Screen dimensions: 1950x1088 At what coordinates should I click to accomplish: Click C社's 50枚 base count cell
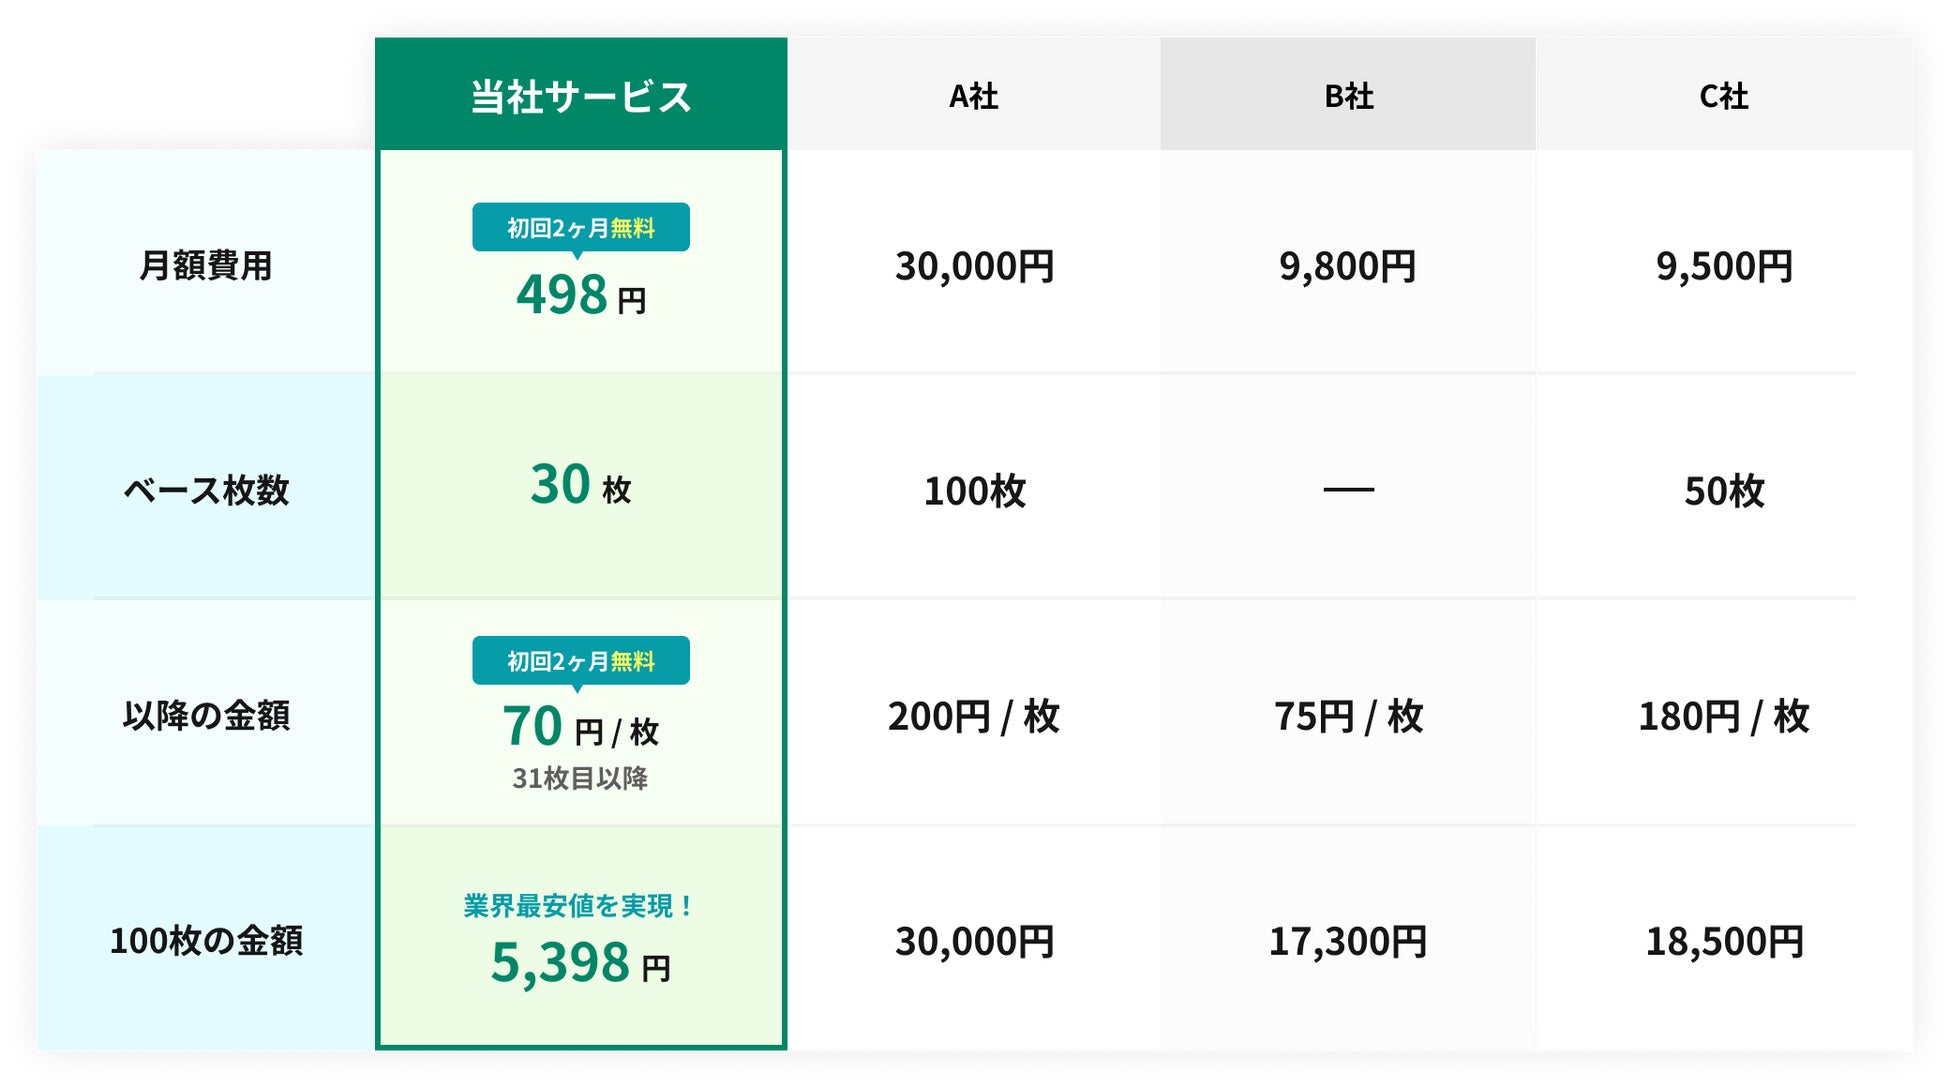(1723, 491)
